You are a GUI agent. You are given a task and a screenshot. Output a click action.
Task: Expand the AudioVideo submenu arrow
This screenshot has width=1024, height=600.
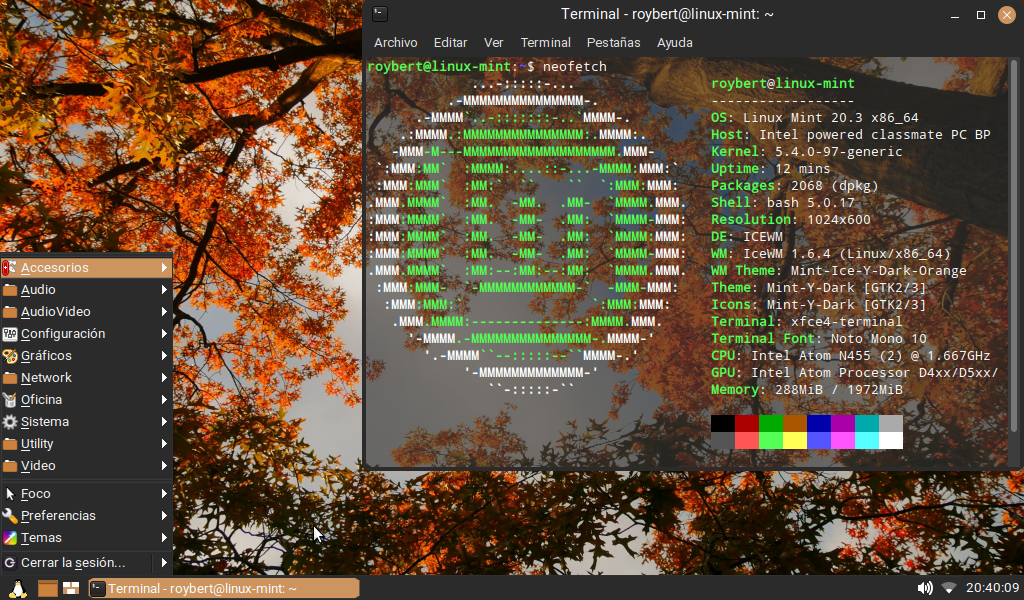click(x=164, y=312)
